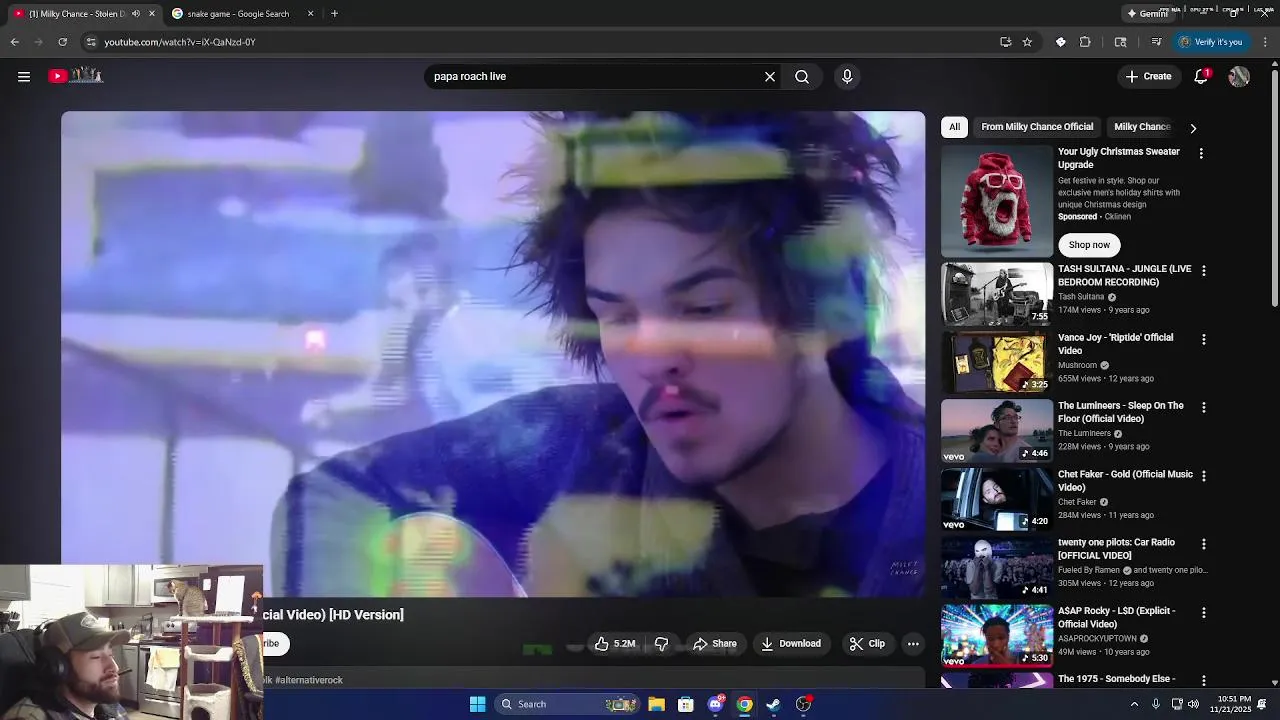
Task: Open the Chrome extensions puzzle icon
Action: 1085,42
